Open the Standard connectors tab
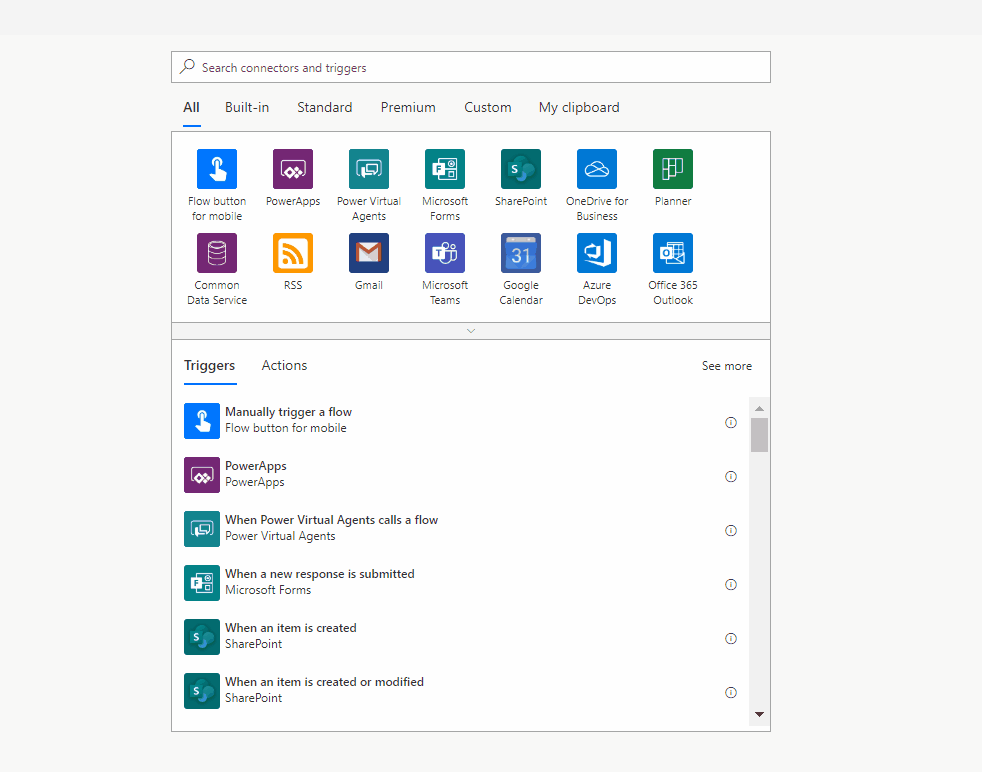The image size is (982, 772). click(x=324, y=108)
